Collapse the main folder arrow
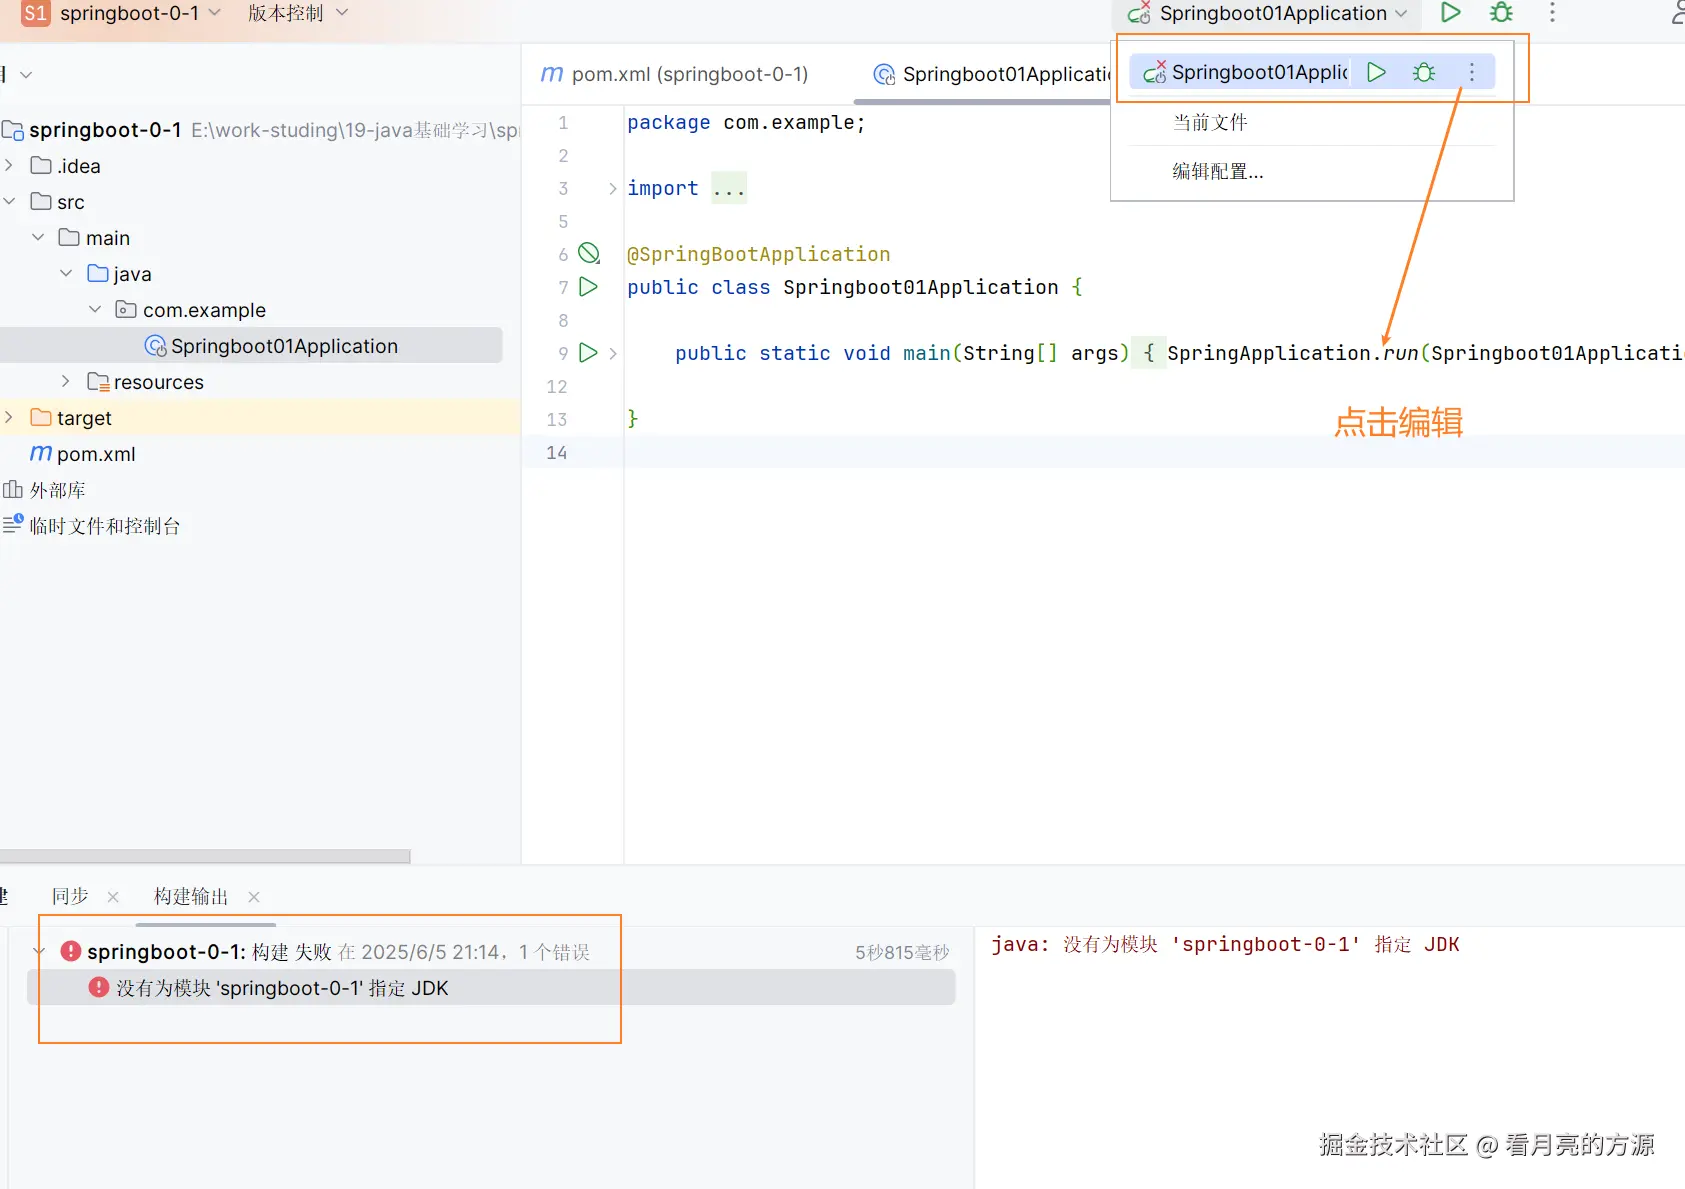 pos(38,237)
